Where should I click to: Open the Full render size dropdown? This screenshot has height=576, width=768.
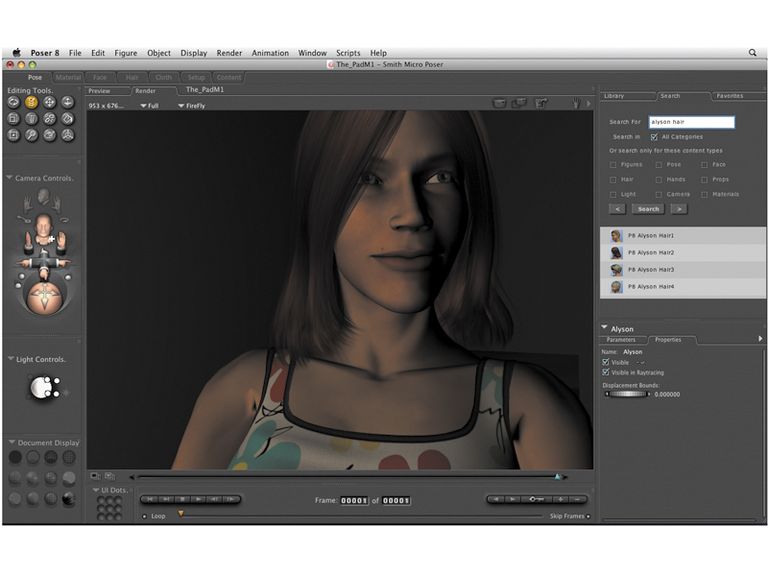click(x=150, y=105)
